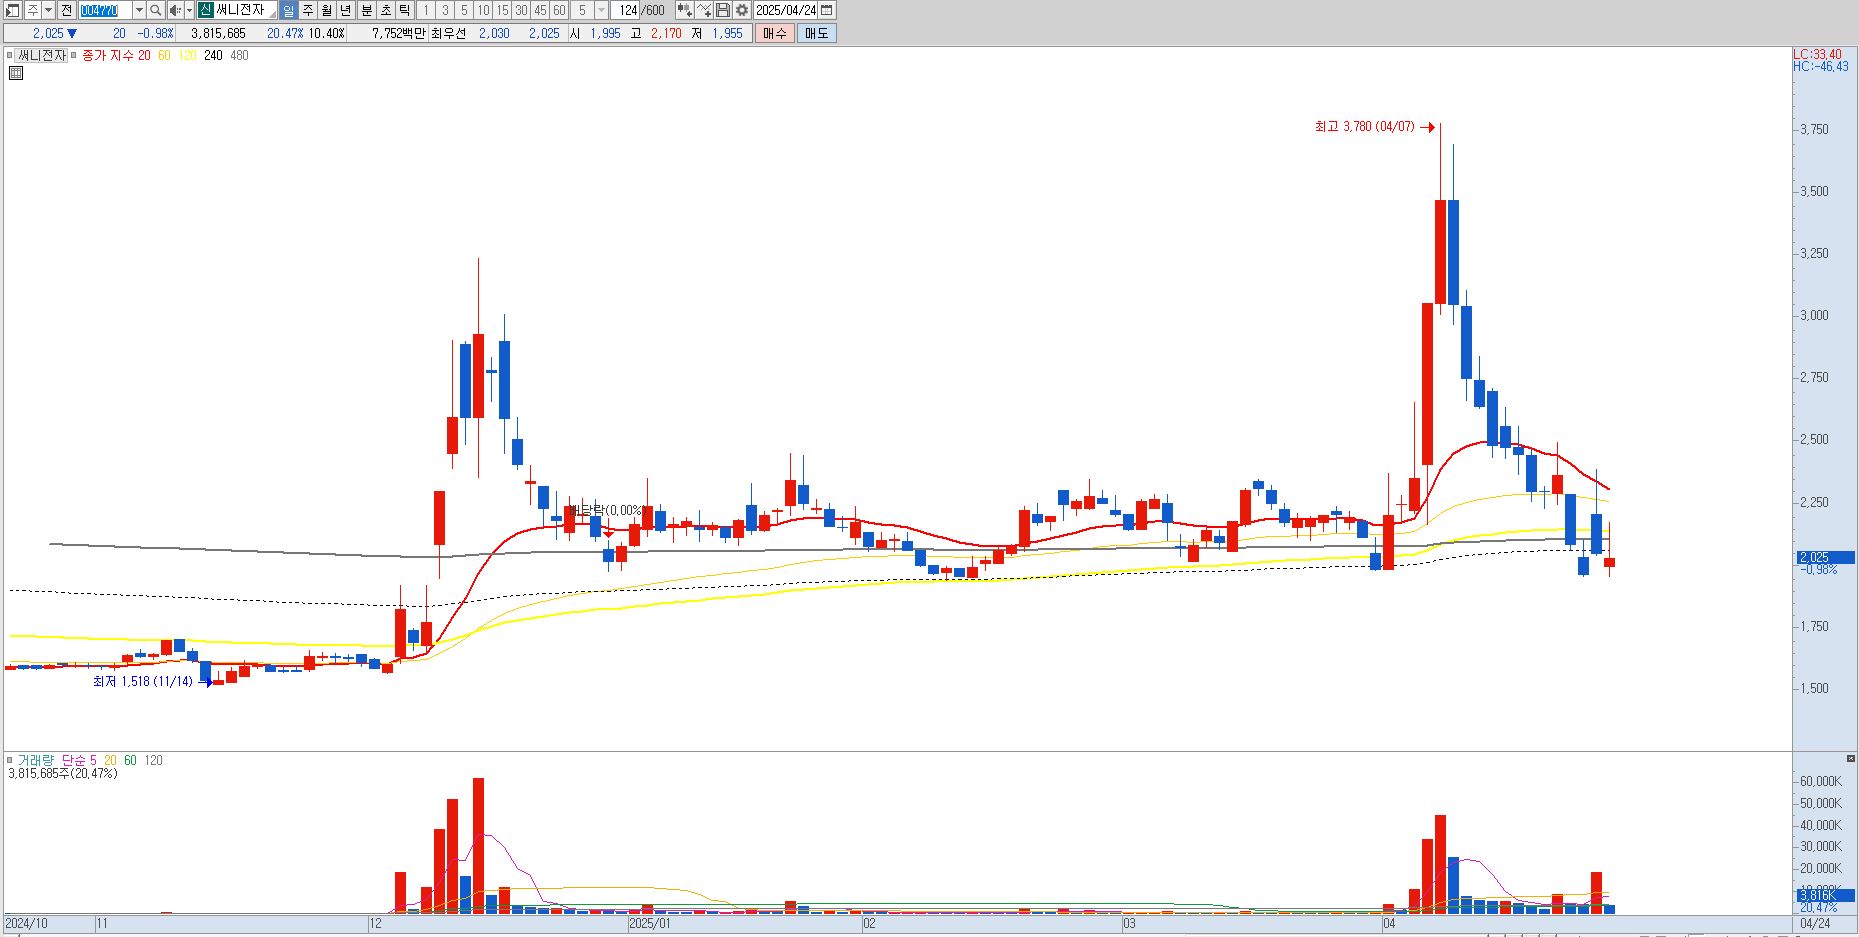Click the 전 button beside the code field
The height and width of the screenshot is (937, 1859).
67,10
